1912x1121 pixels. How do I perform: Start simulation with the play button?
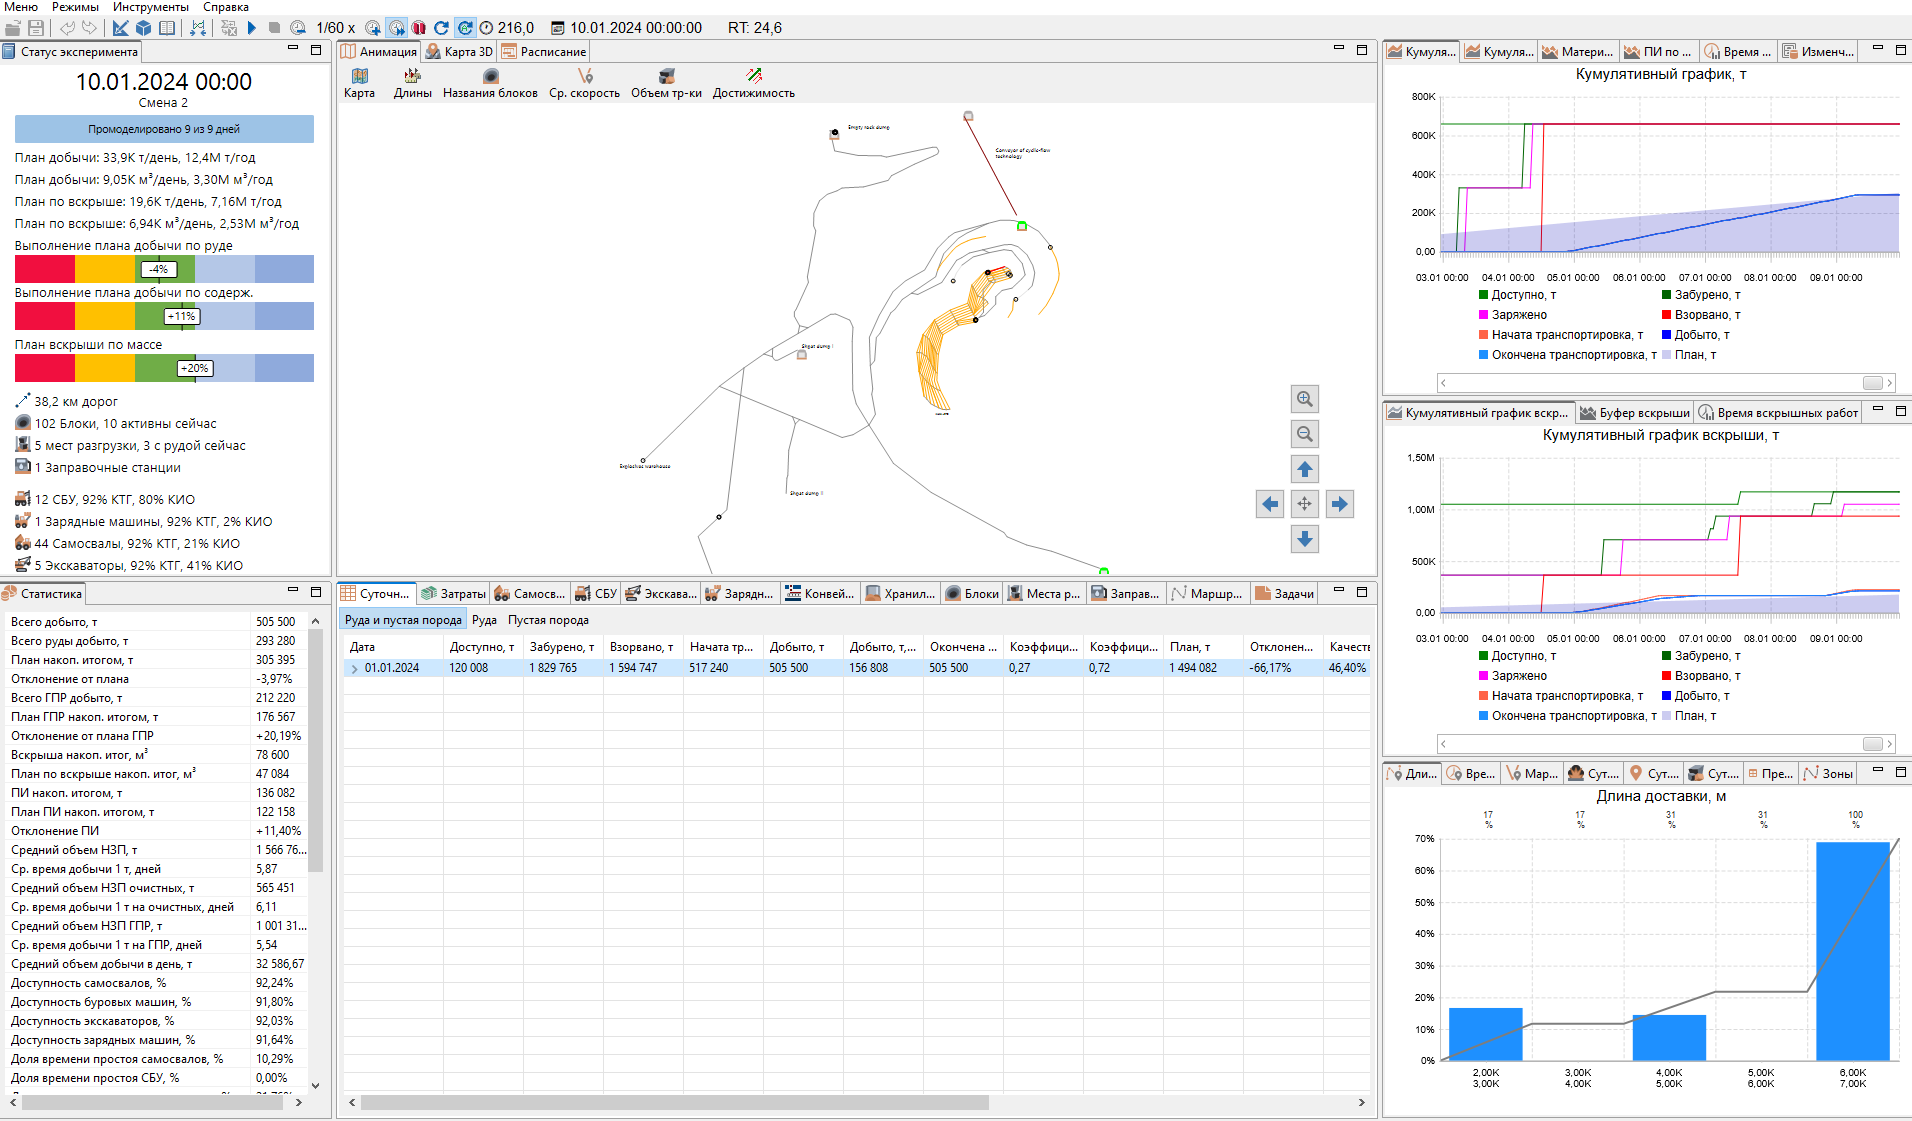click(252, 28)
